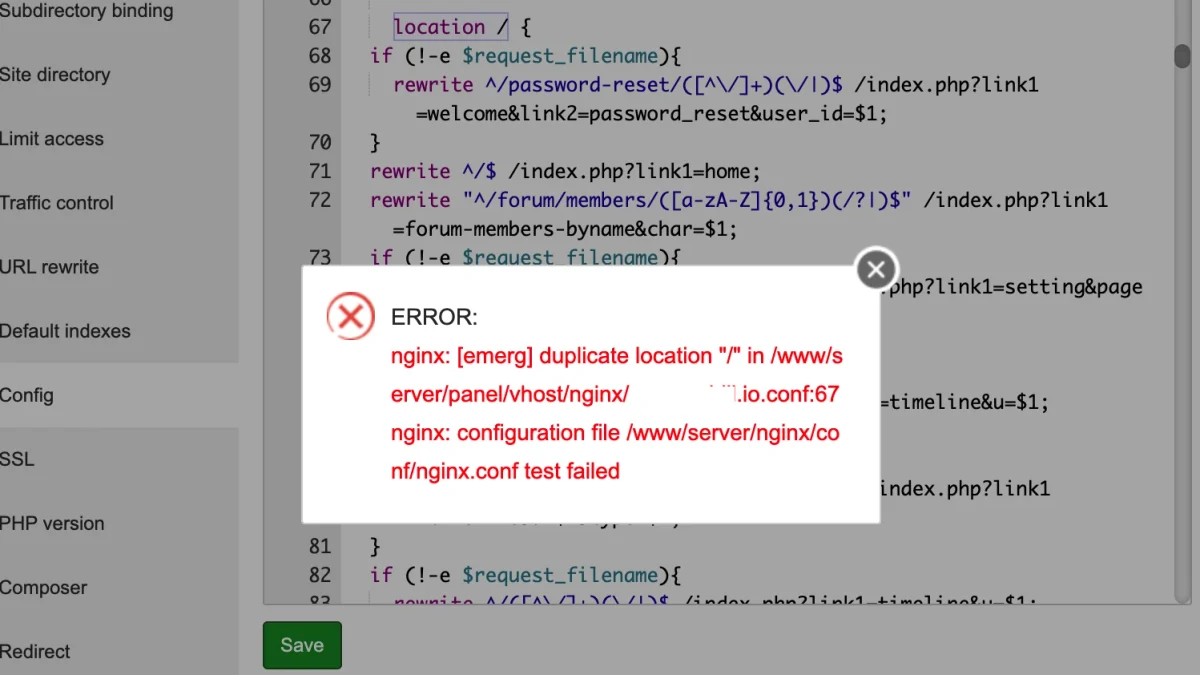
Task: Open the SSL settings tab
Action: [x=17, y=459]
